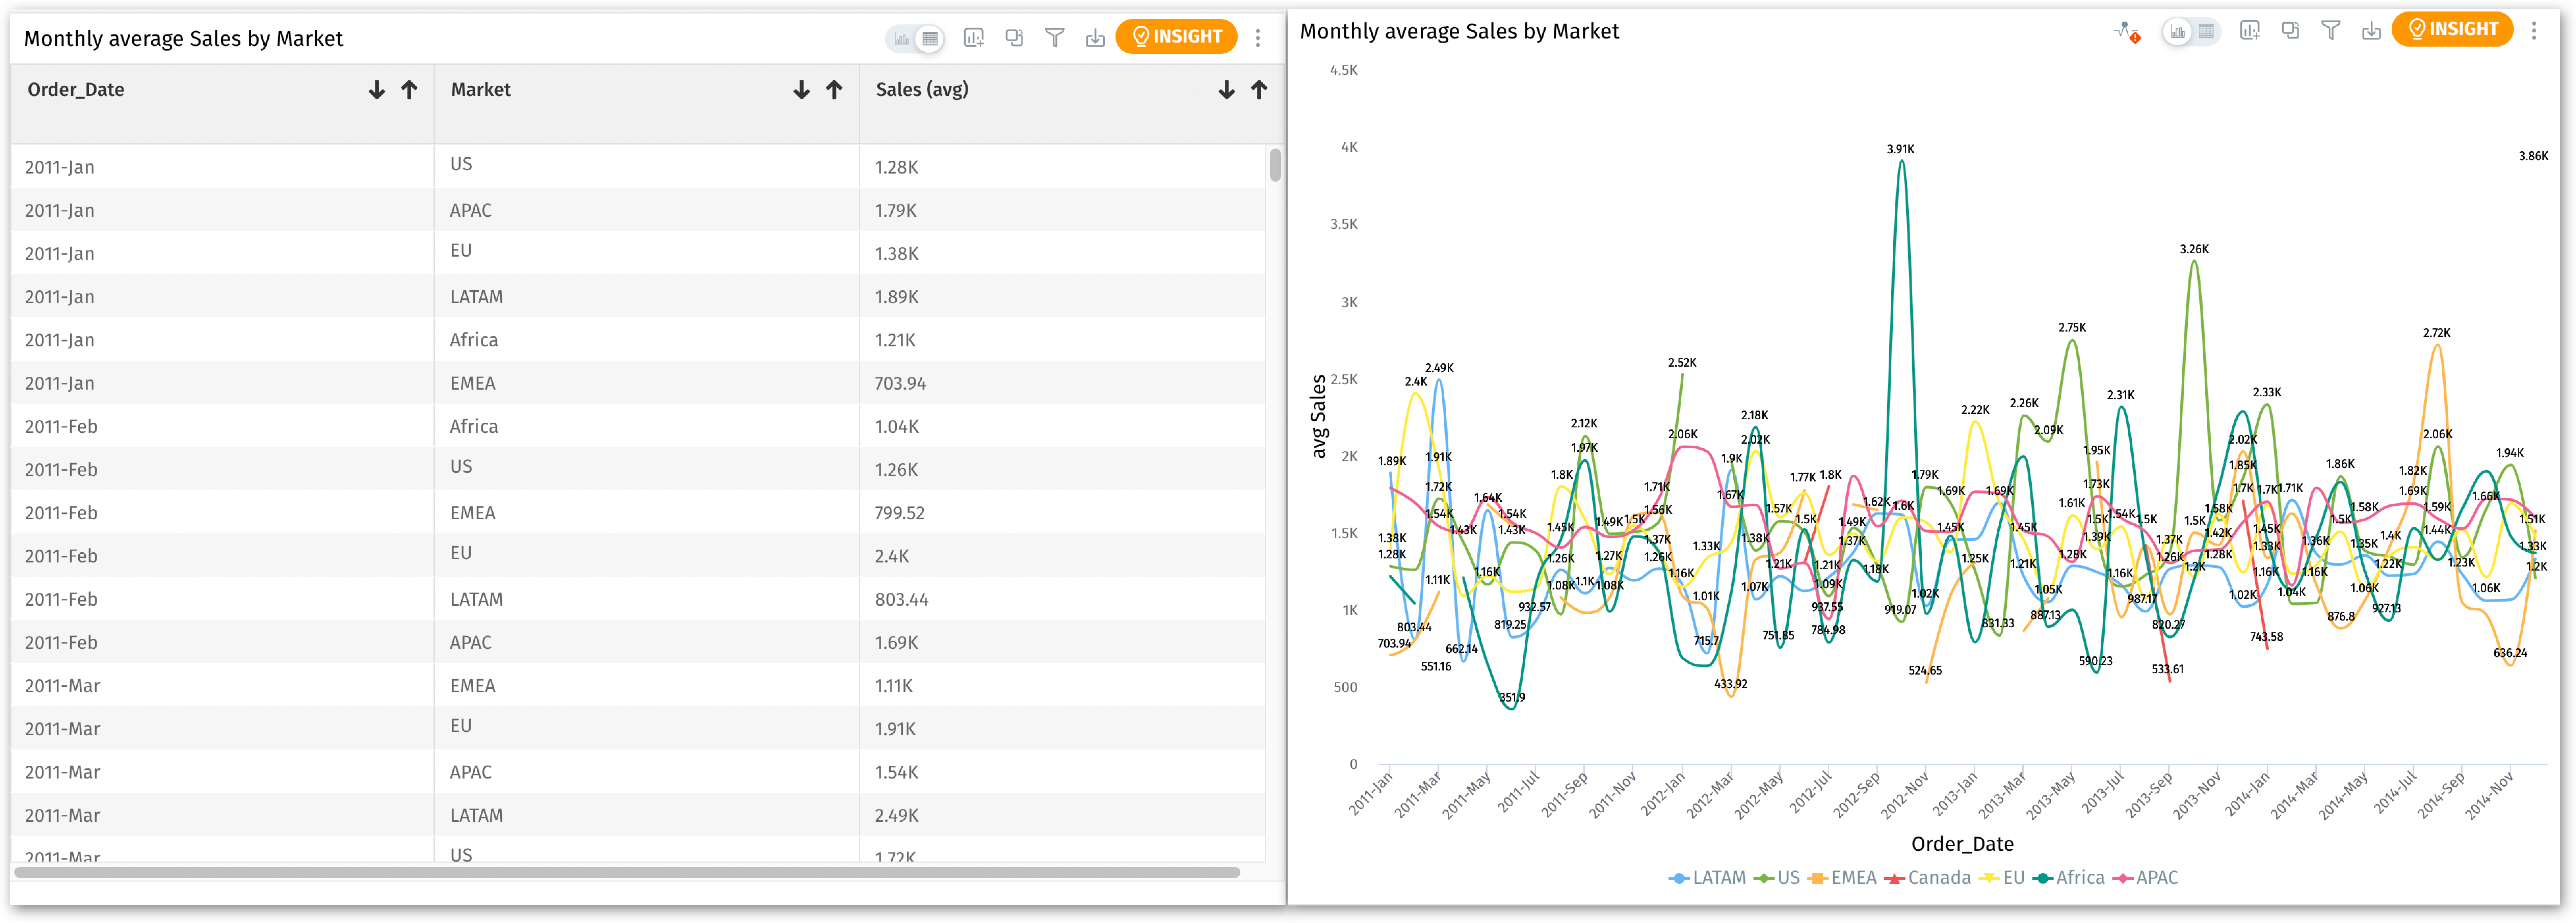Image resolution: width=2576 pixels, height=923 pixels.
Task: Sort the Sales (avg) column ascending with the up arrow
Action: tap(1259, 90)
